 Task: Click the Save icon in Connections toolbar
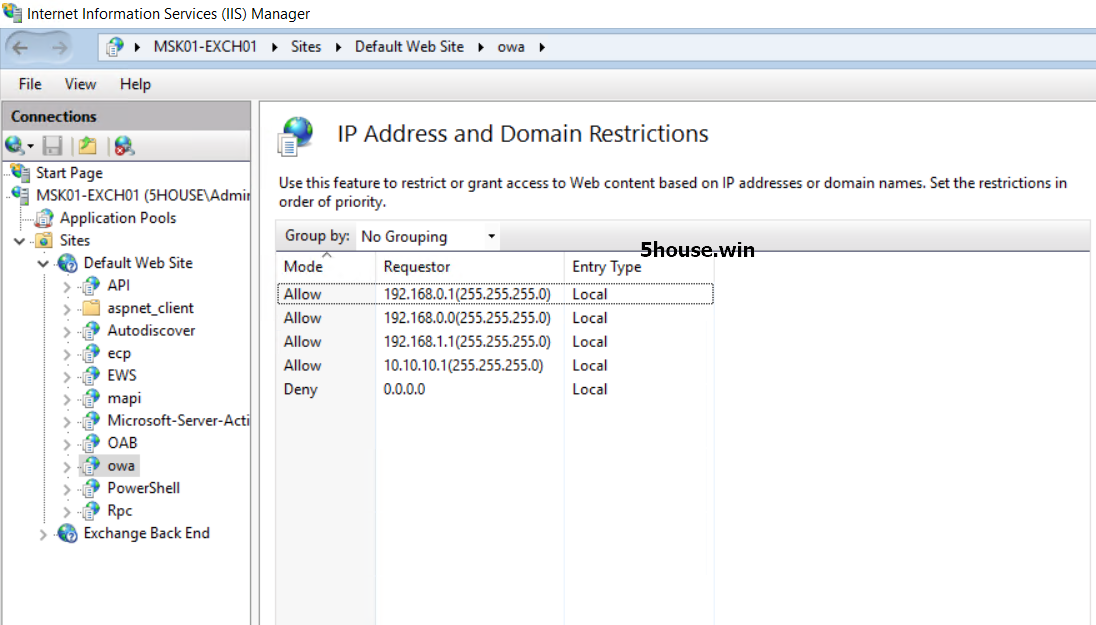pyautogui.click(x=53, y=146)
